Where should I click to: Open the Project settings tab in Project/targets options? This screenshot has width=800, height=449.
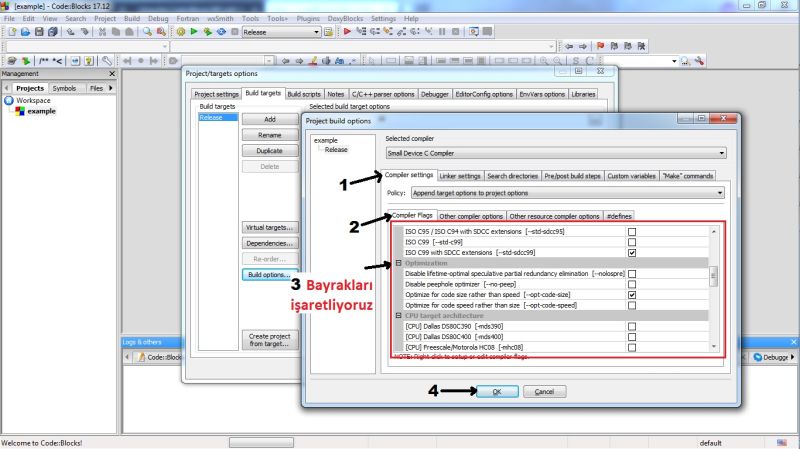click(x=216, y=94)
